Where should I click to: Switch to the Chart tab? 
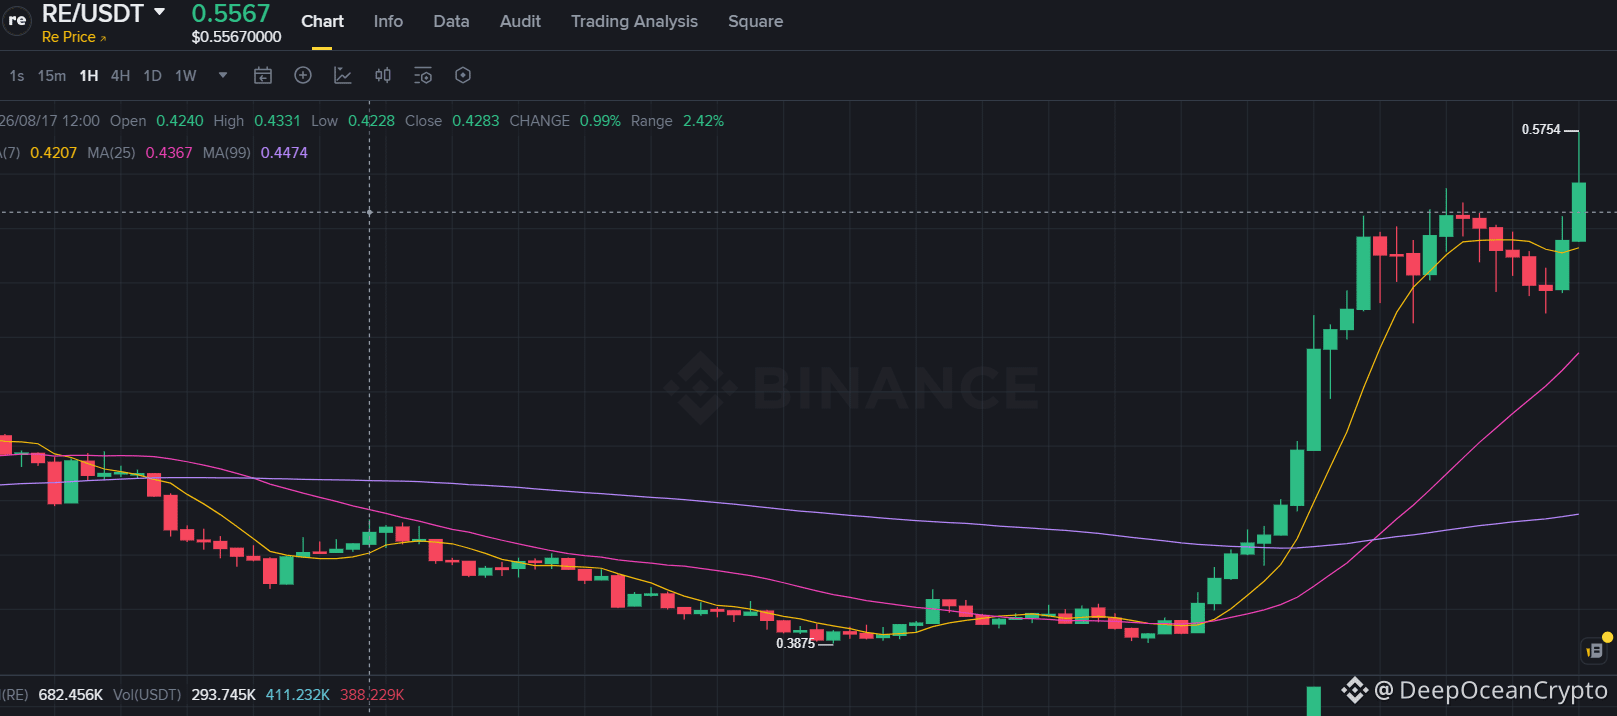tap(322, 21)
